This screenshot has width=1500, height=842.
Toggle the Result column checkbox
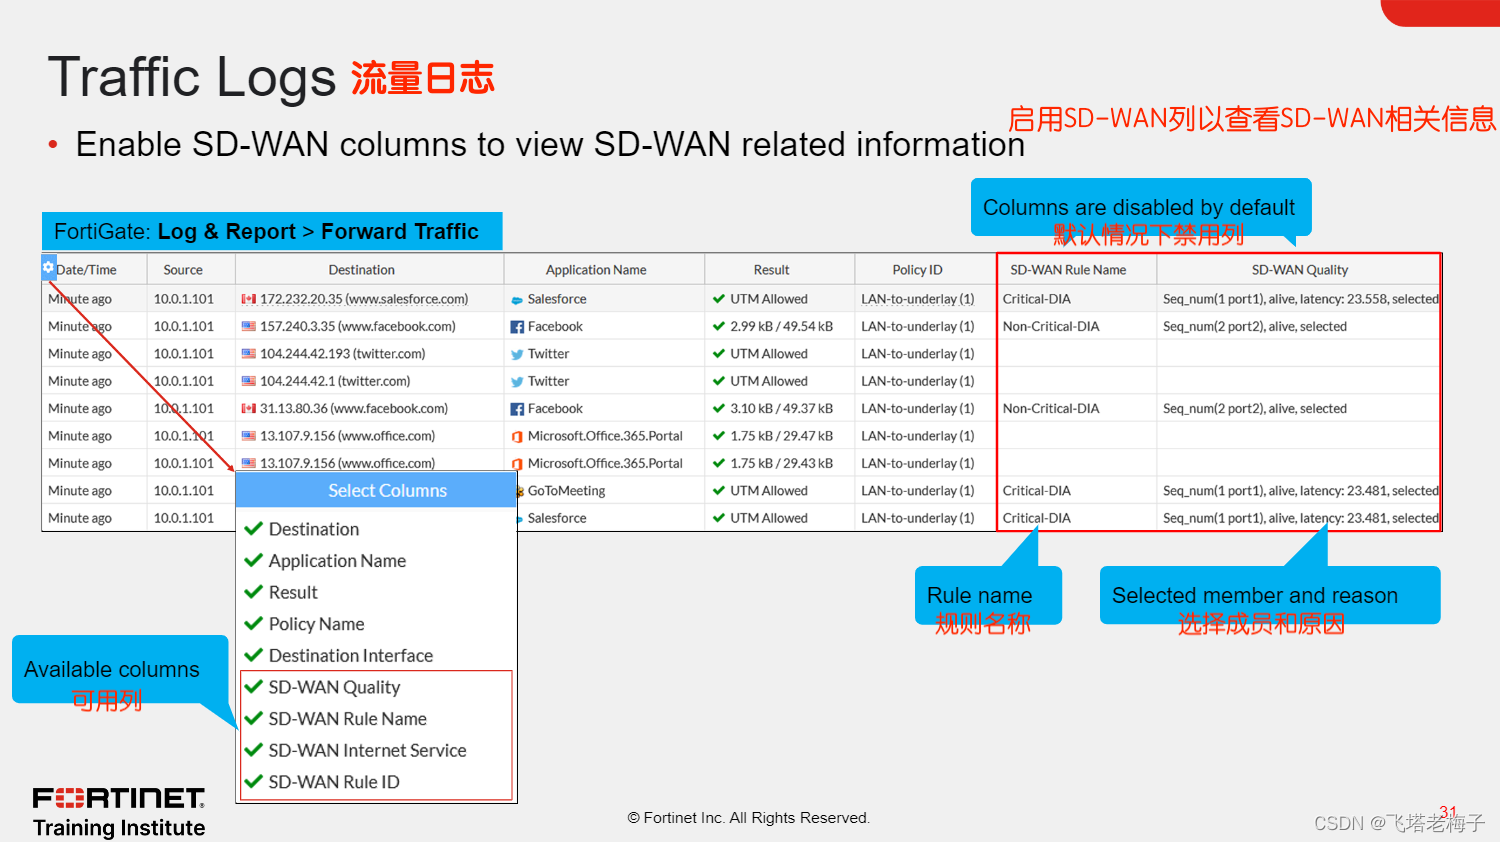[x=254, y=592]
